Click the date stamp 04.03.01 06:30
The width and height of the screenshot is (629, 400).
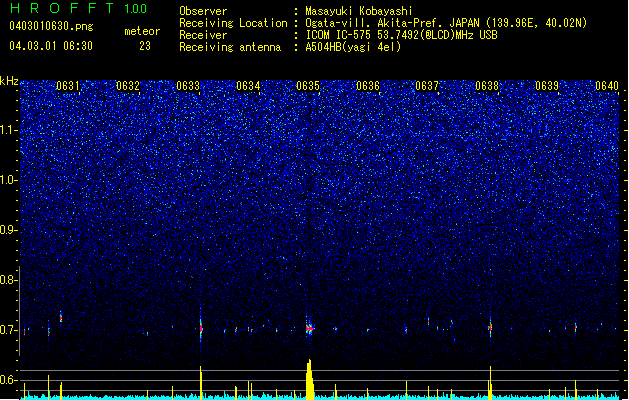pyautogui.click(x=51, y=46)
